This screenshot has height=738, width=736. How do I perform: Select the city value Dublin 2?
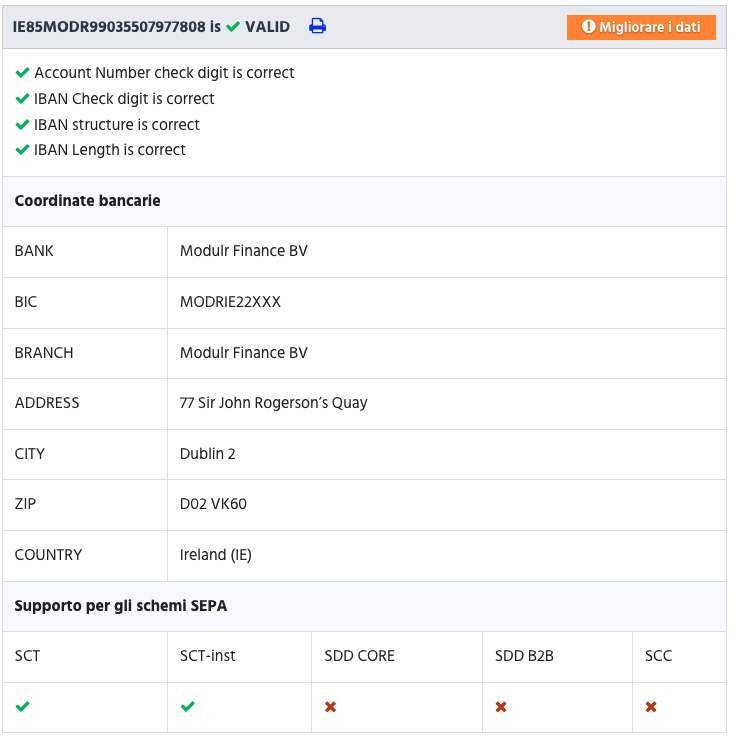[208, 454]
